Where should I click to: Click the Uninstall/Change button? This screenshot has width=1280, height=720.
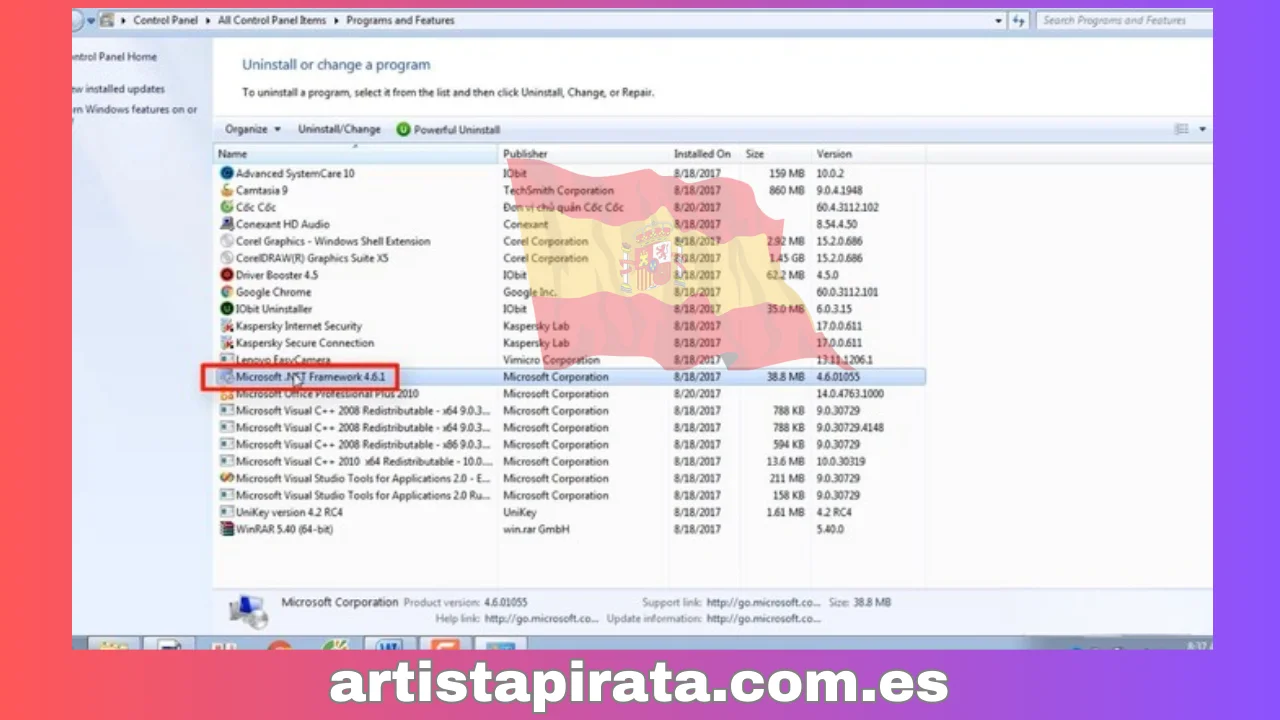pyautogui.click(x=339, y=129)
